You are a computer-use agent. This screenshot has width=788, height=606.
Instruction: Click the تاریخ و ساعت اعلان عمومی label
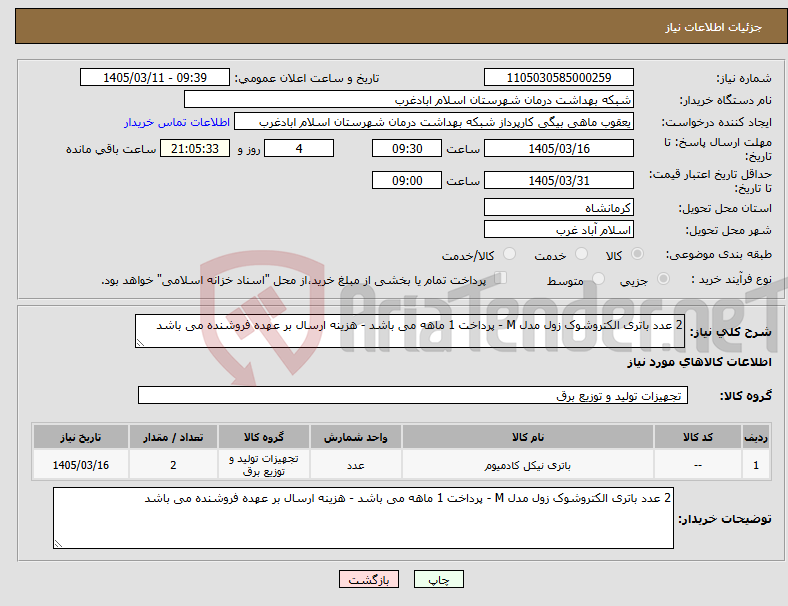coord(307,78)
